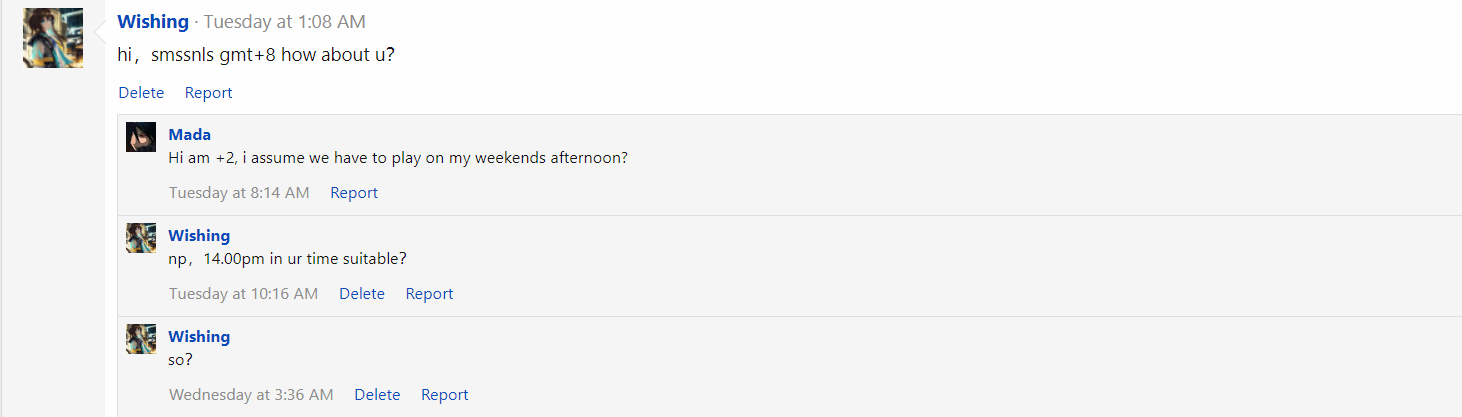Report the "14.00pm in ur time" comment

(429, 293)
